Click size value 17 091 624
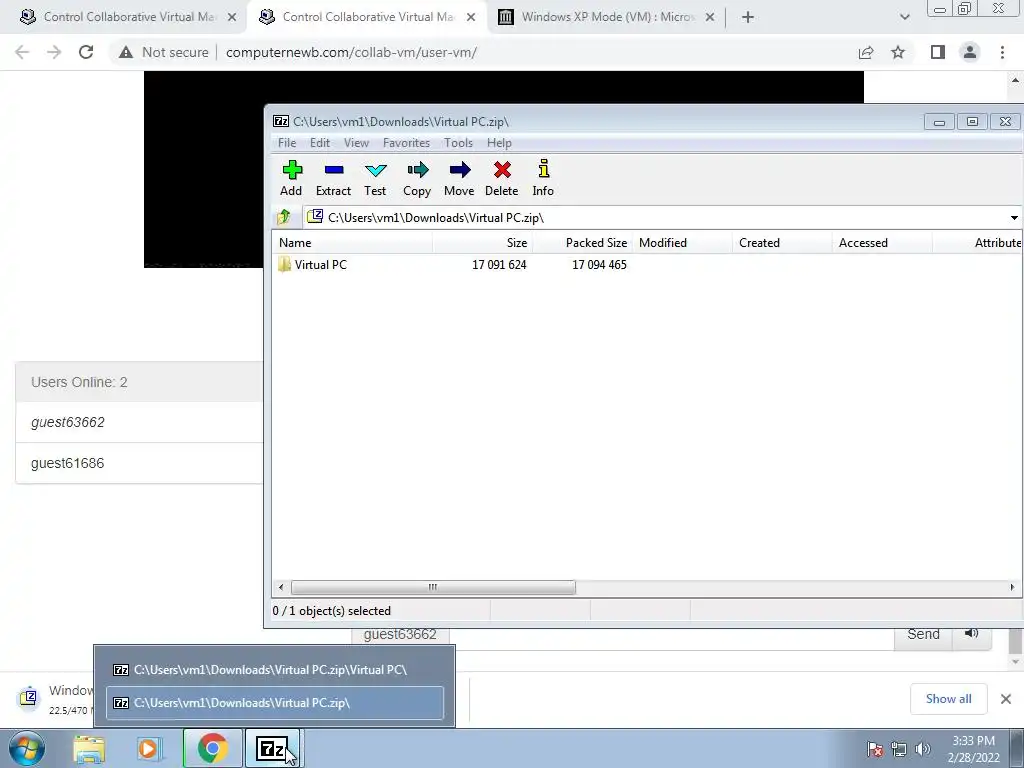The image size is (1024, 768). coord(499,264)
